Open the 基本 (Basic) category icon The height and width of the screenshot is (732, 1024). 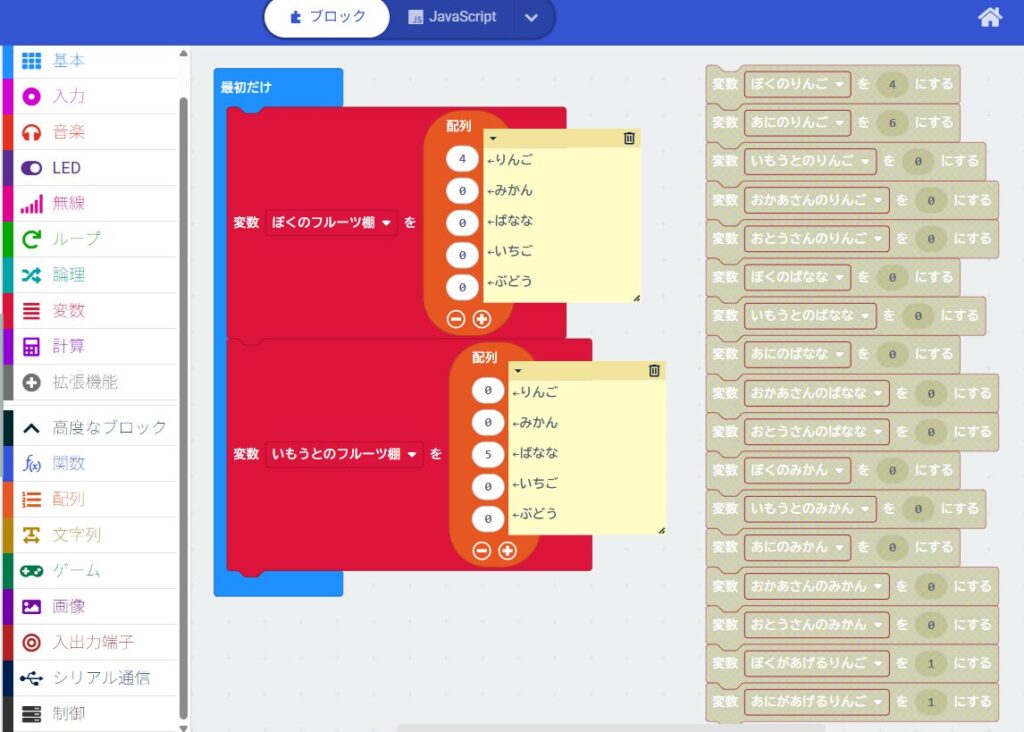(x=31, y=61)
